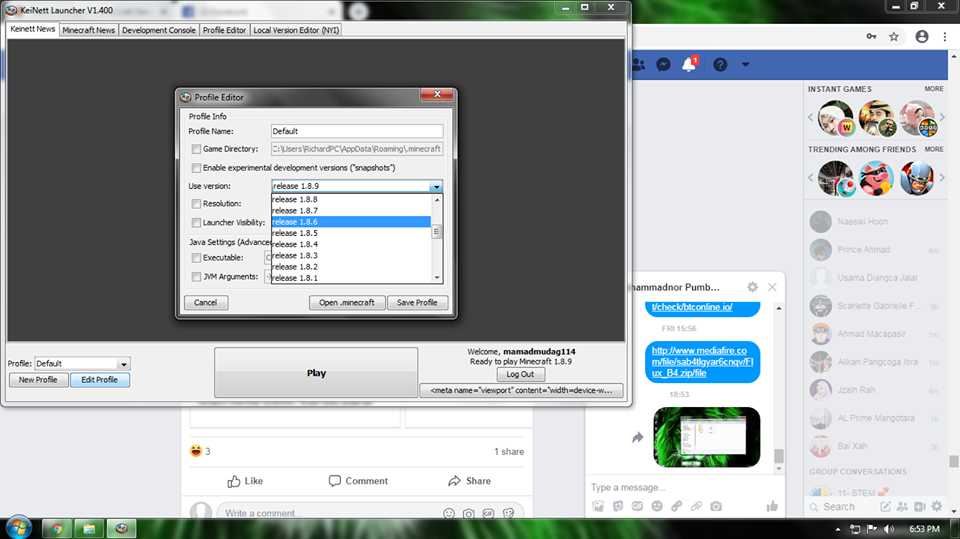Image resolution: width=960 pixels, height=539 pixels.
Task: Click New Profile button
Action: 38,380
